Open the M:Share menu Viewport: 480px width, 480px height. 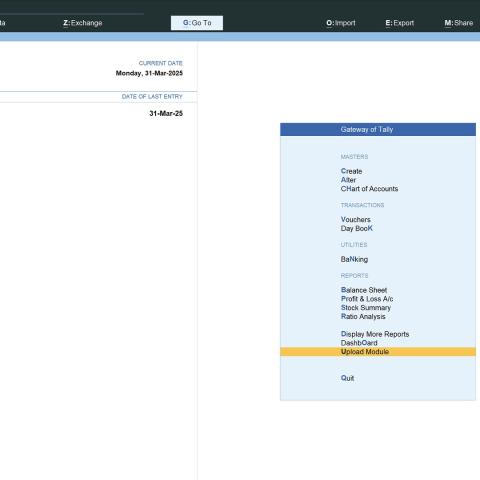[x=459, y=23]
